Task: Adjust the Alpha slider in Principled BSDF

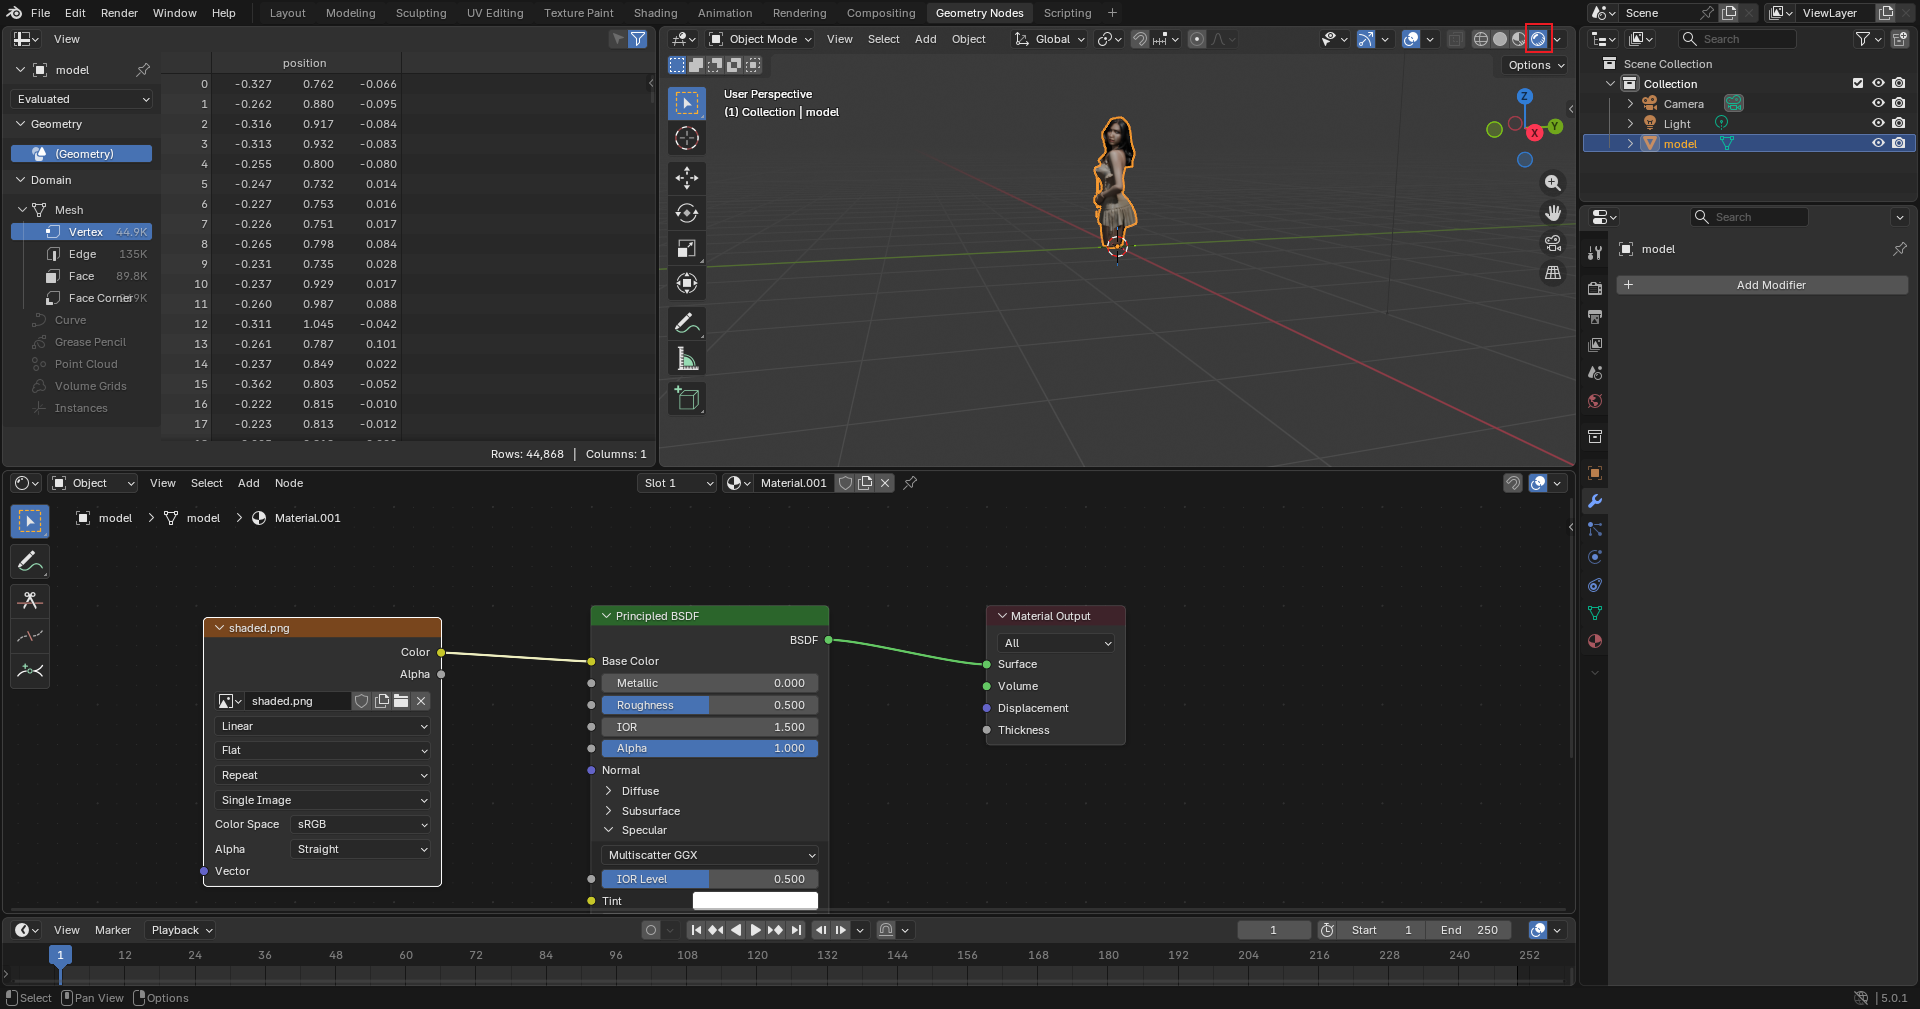Action: tap(710, 748)
